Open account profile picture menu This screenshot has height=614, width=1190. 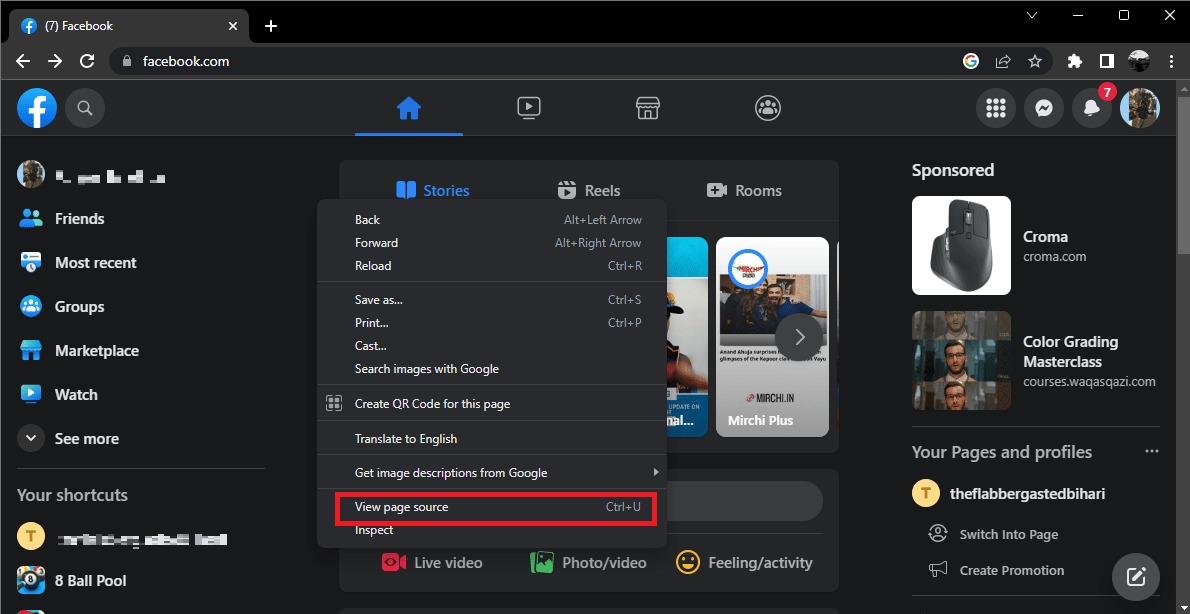pos(1140,109)
